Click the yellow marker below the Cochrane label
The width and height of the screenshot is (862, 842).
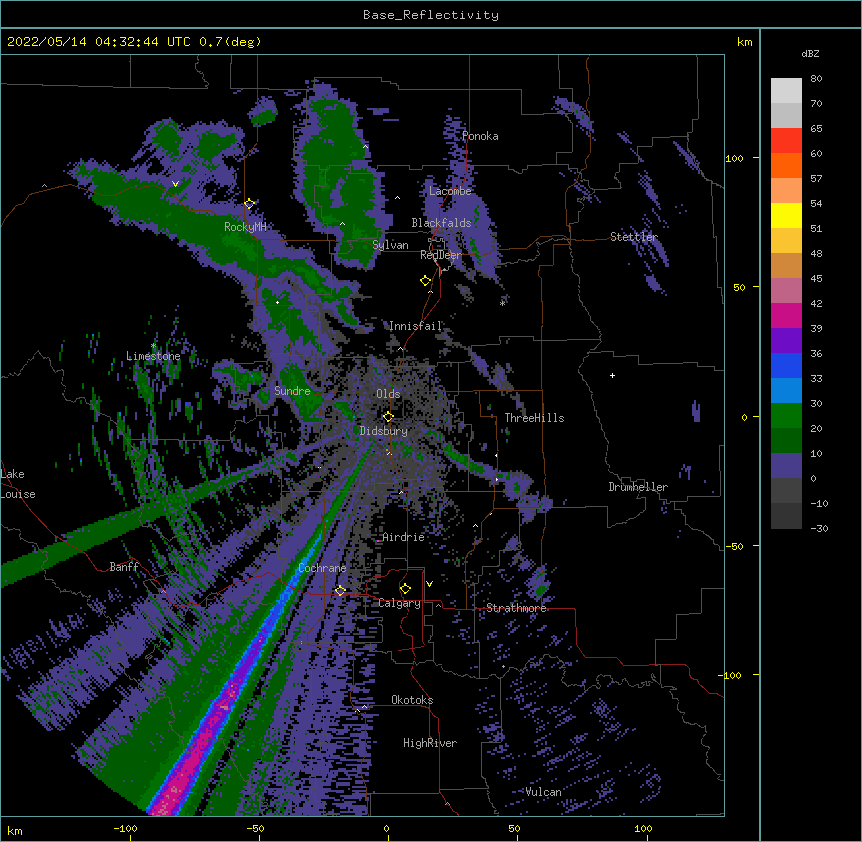click(340, 590)
